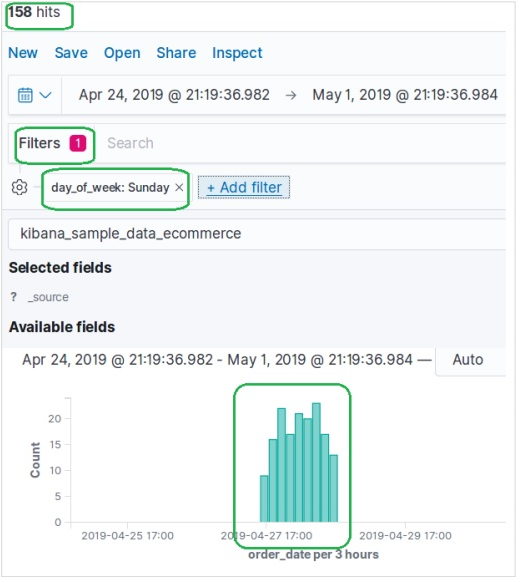Click Save in the top menu
This screenshot has width=520, height=583.
[x=71, y=53]
